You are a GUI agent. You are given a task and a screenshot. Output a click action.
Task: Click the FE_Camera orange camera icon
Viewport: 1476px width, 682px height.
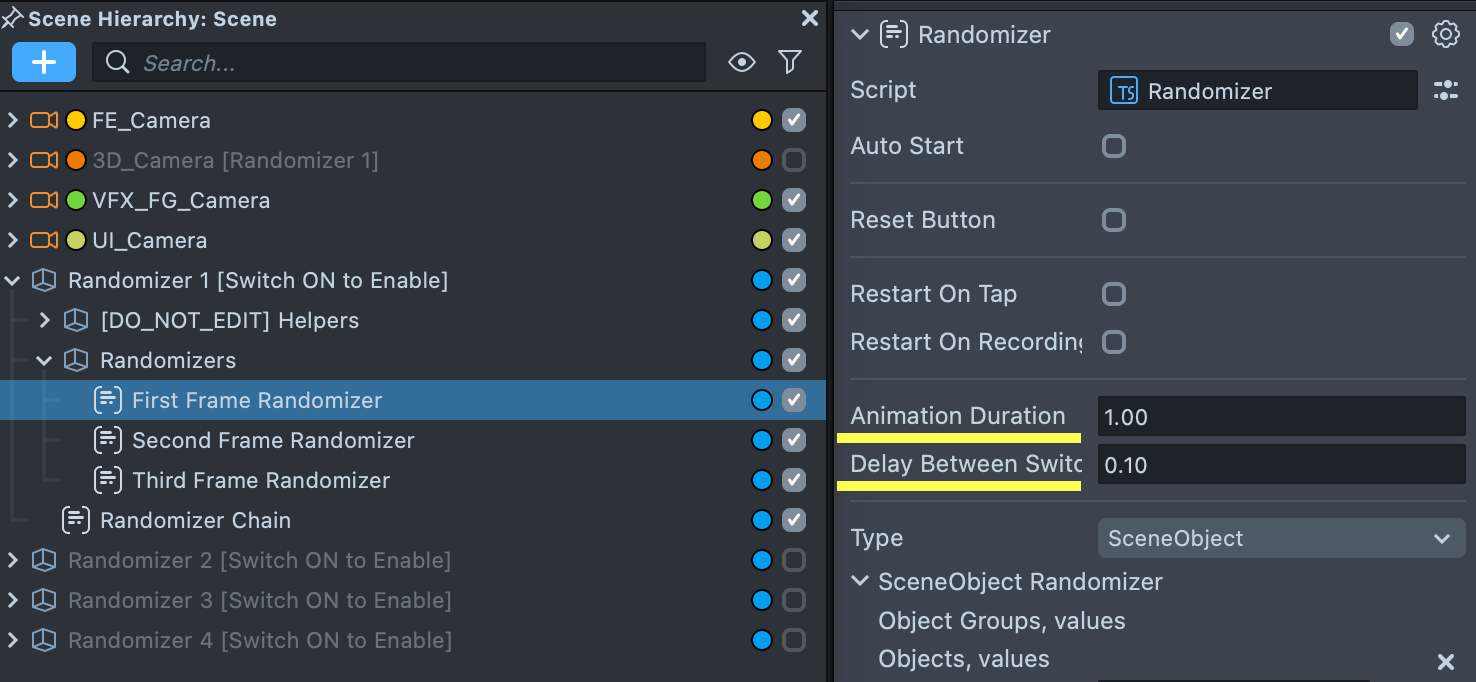tap(43, 120)
